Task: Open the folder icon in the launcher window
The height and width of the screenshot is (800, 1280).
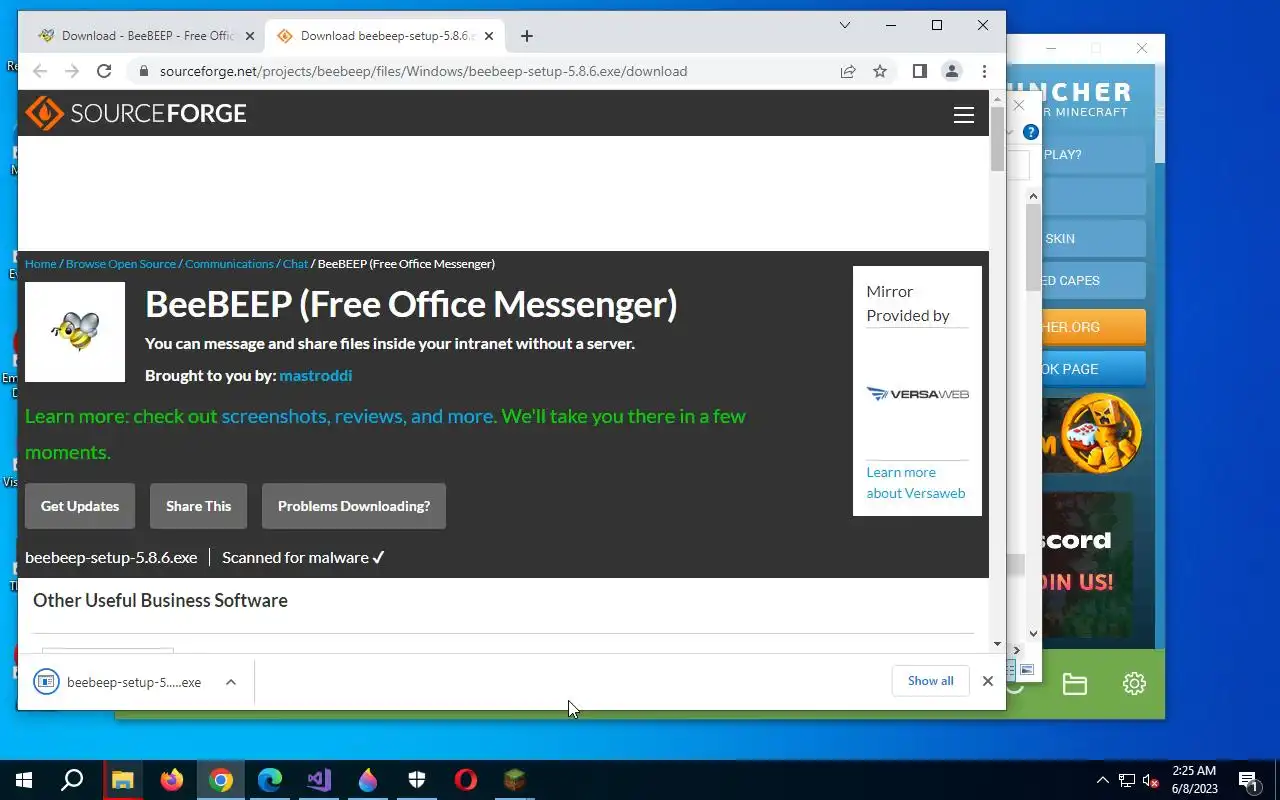Action: [x=1075, y=684]
